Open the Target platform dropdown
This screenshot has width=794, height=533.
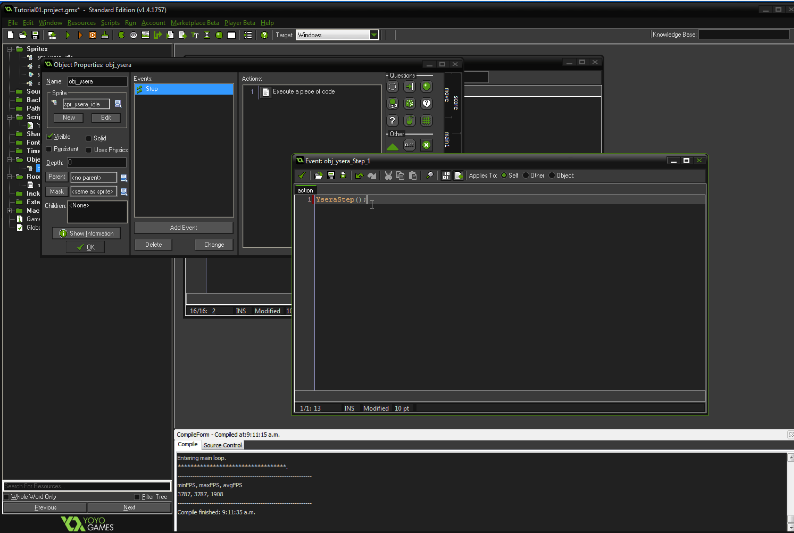coord(374,35)
